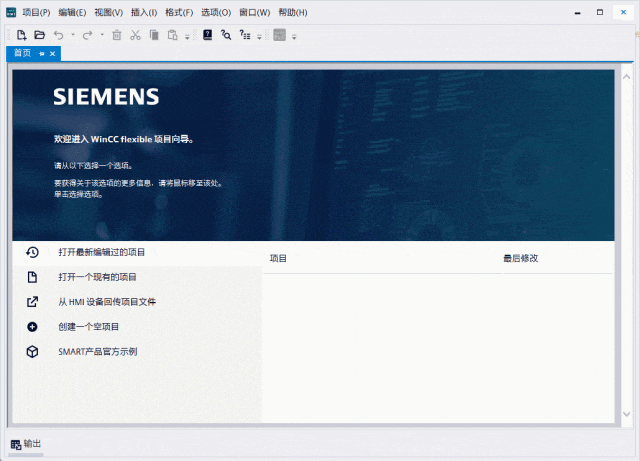Close the 首页 tab

click(x=52, y=53)
